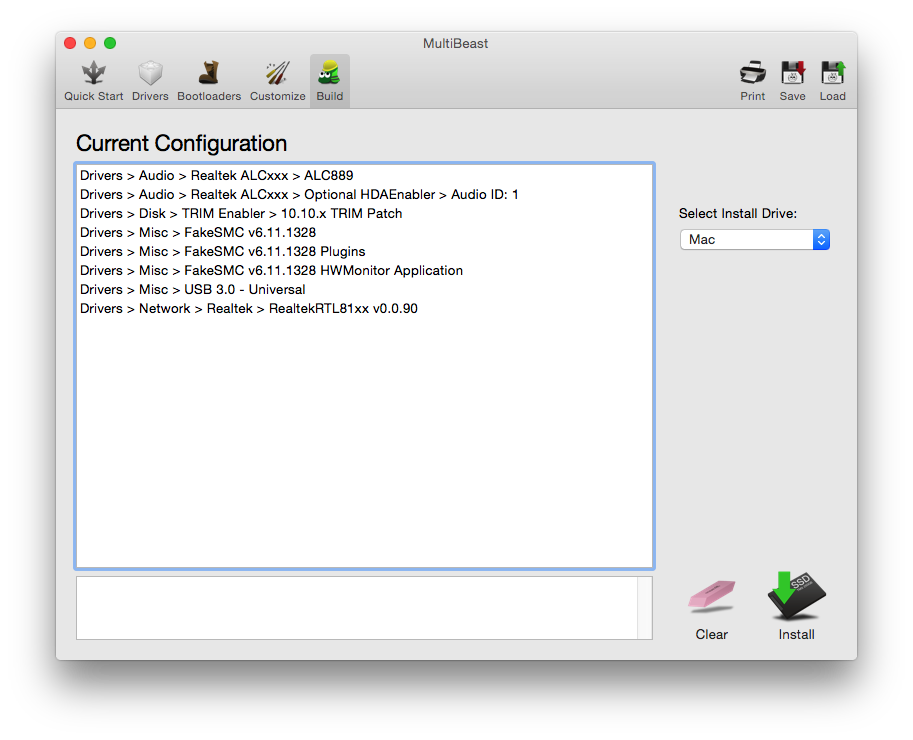Open the Quick Start section
This screenshot has width=913, height=740.
(x=94, y=81)
